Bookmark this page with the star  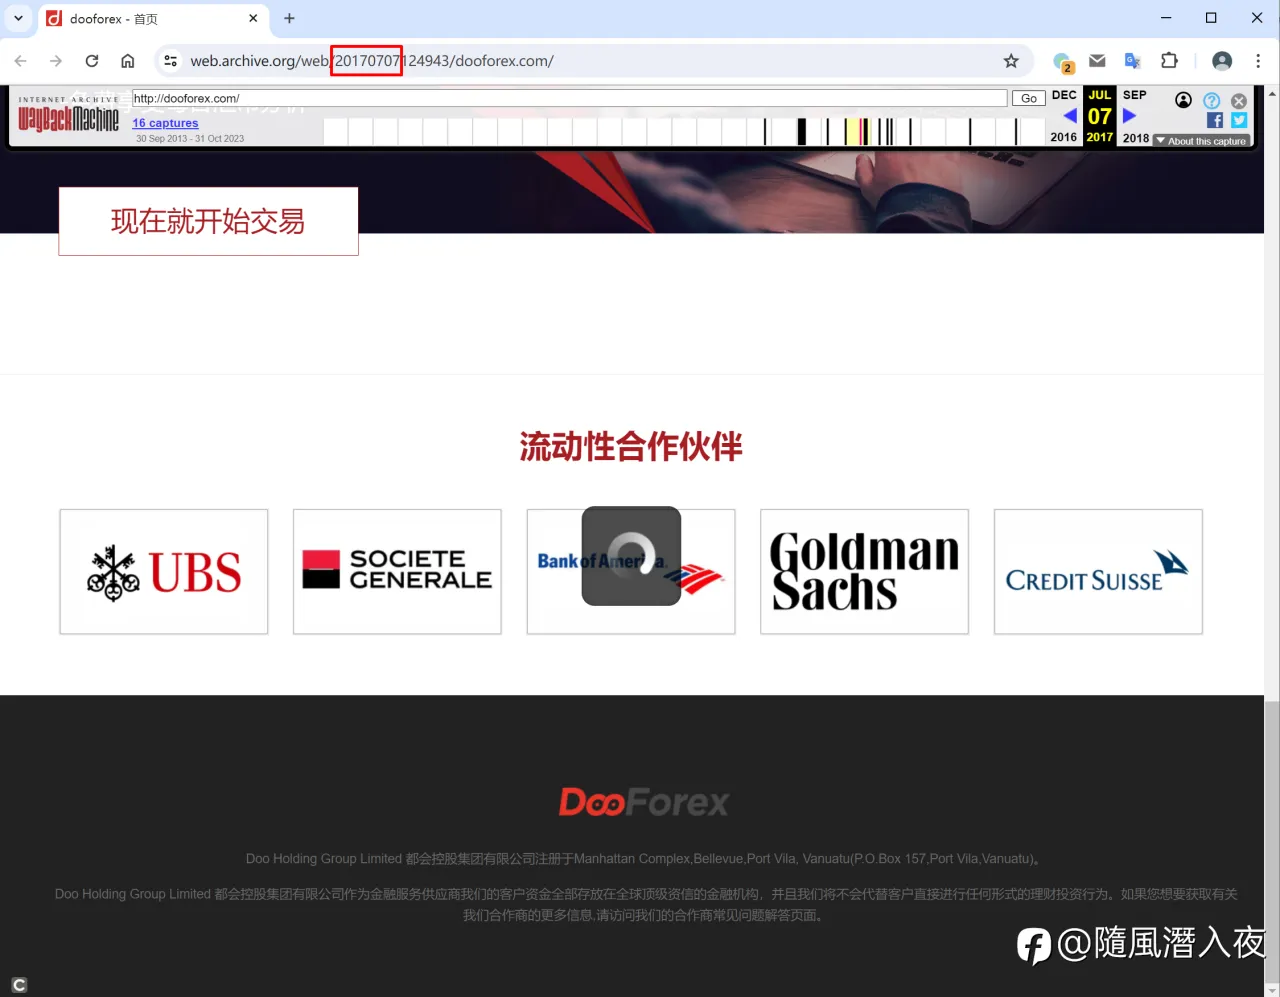click(x=1011, y=61)
